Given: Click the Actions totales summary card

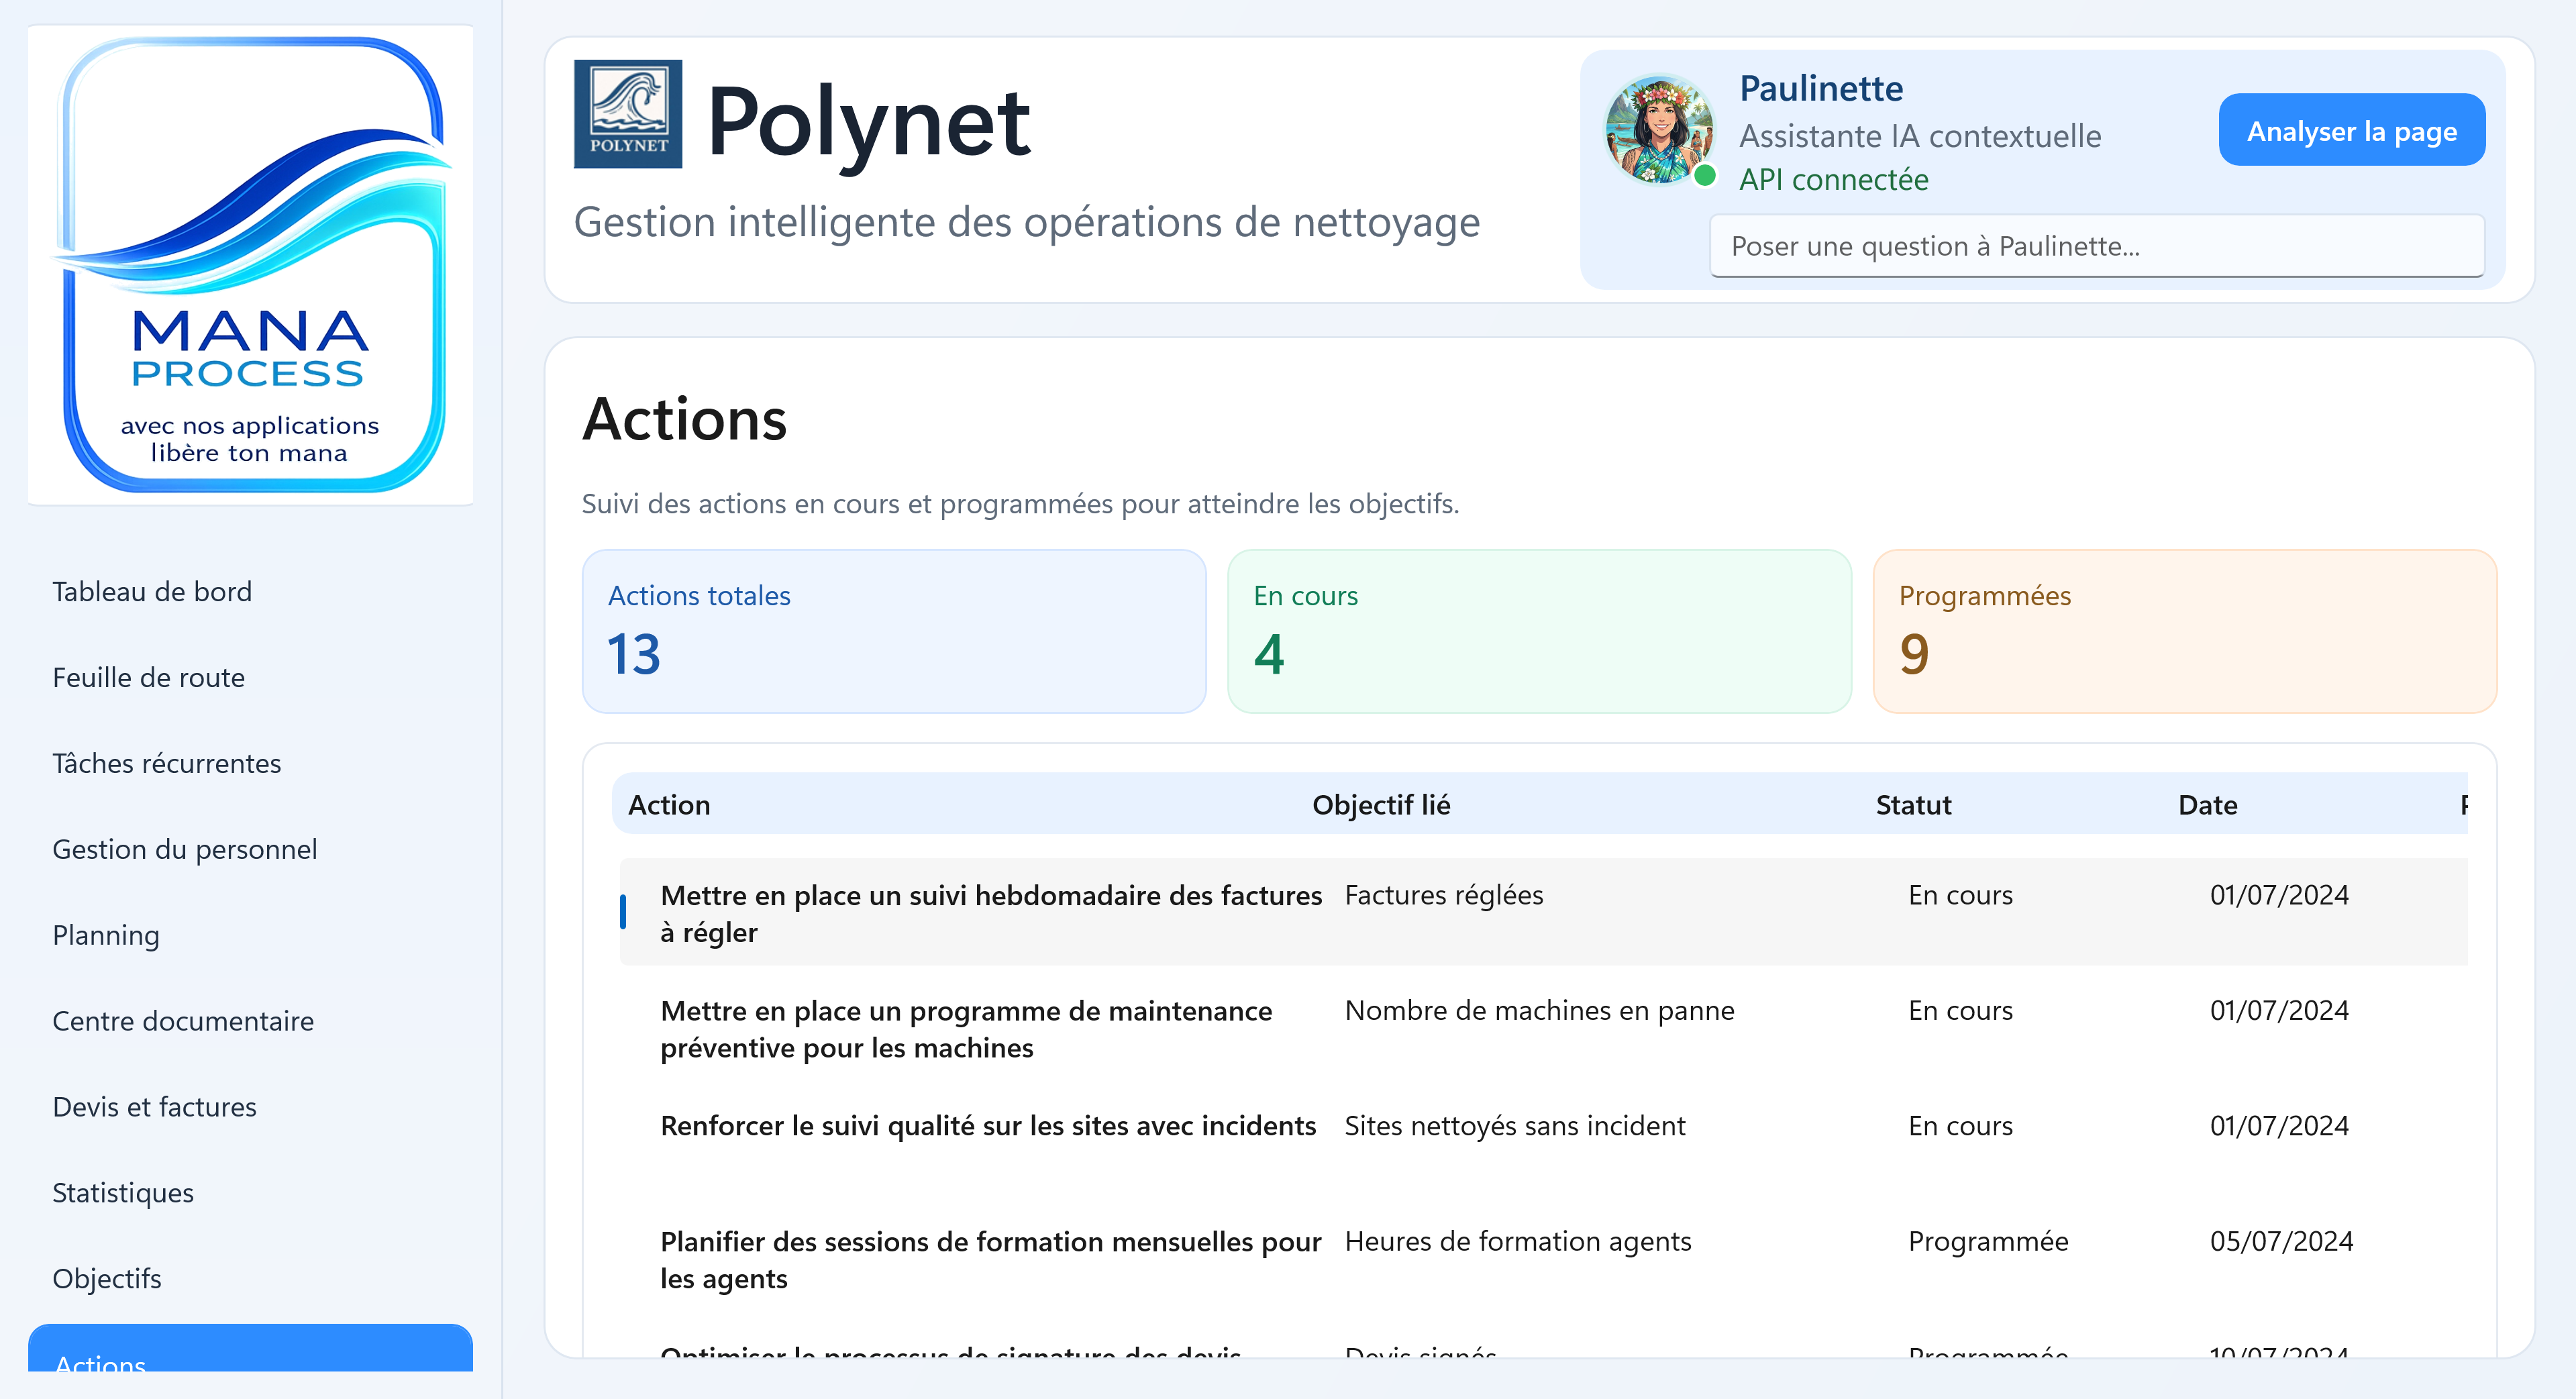Looking at the screenshot, I should pos(893,631).
